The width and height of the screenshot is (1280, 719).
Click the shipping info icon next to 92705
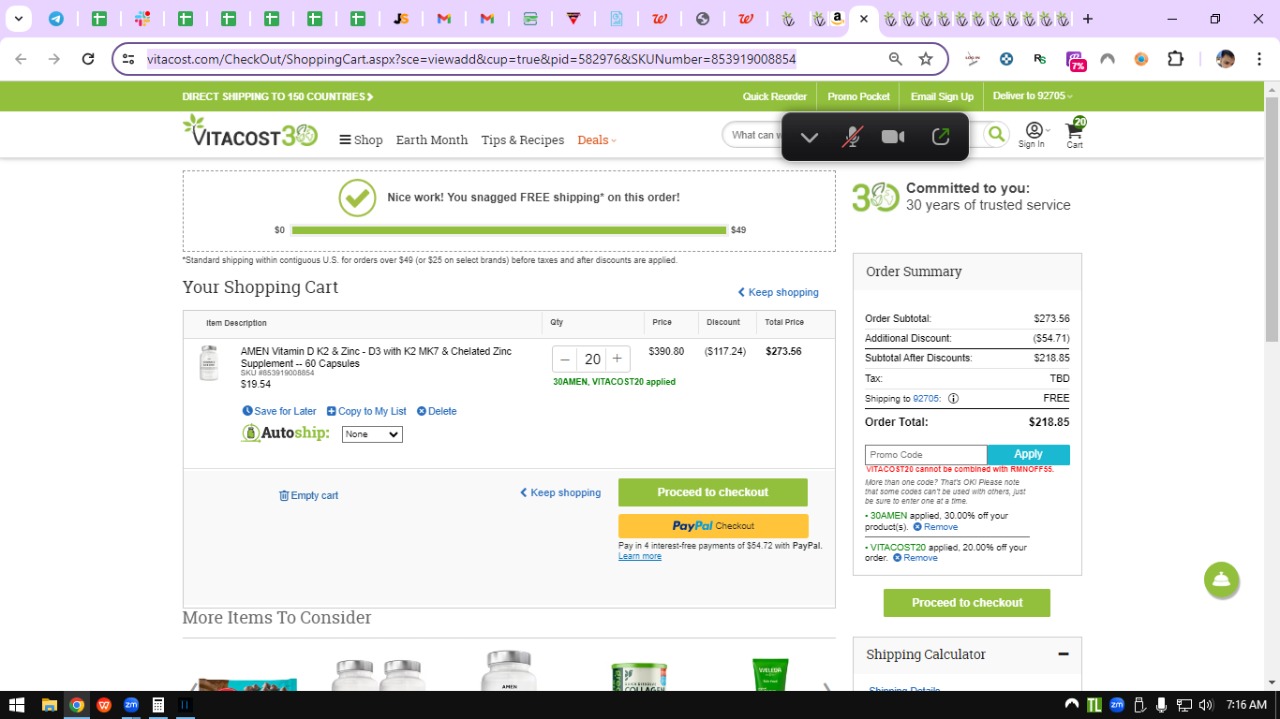click(953, 398)
